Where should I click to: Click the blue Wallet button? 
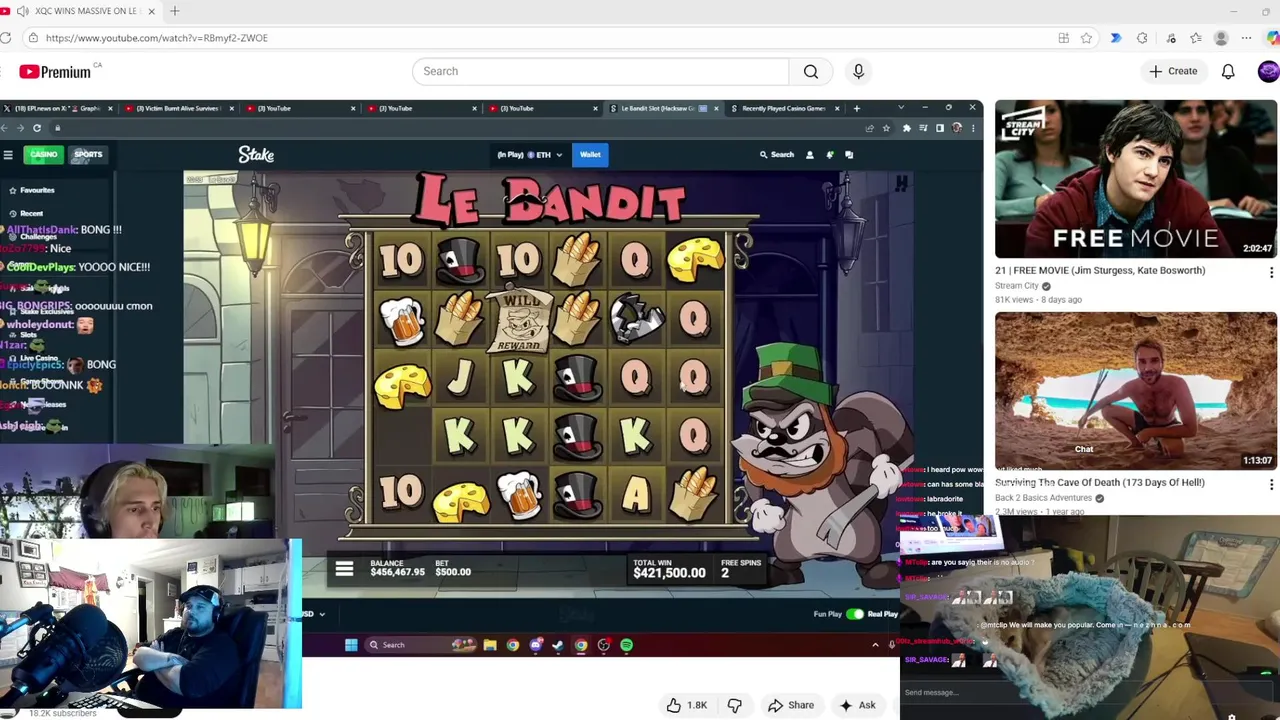[590, 154]
